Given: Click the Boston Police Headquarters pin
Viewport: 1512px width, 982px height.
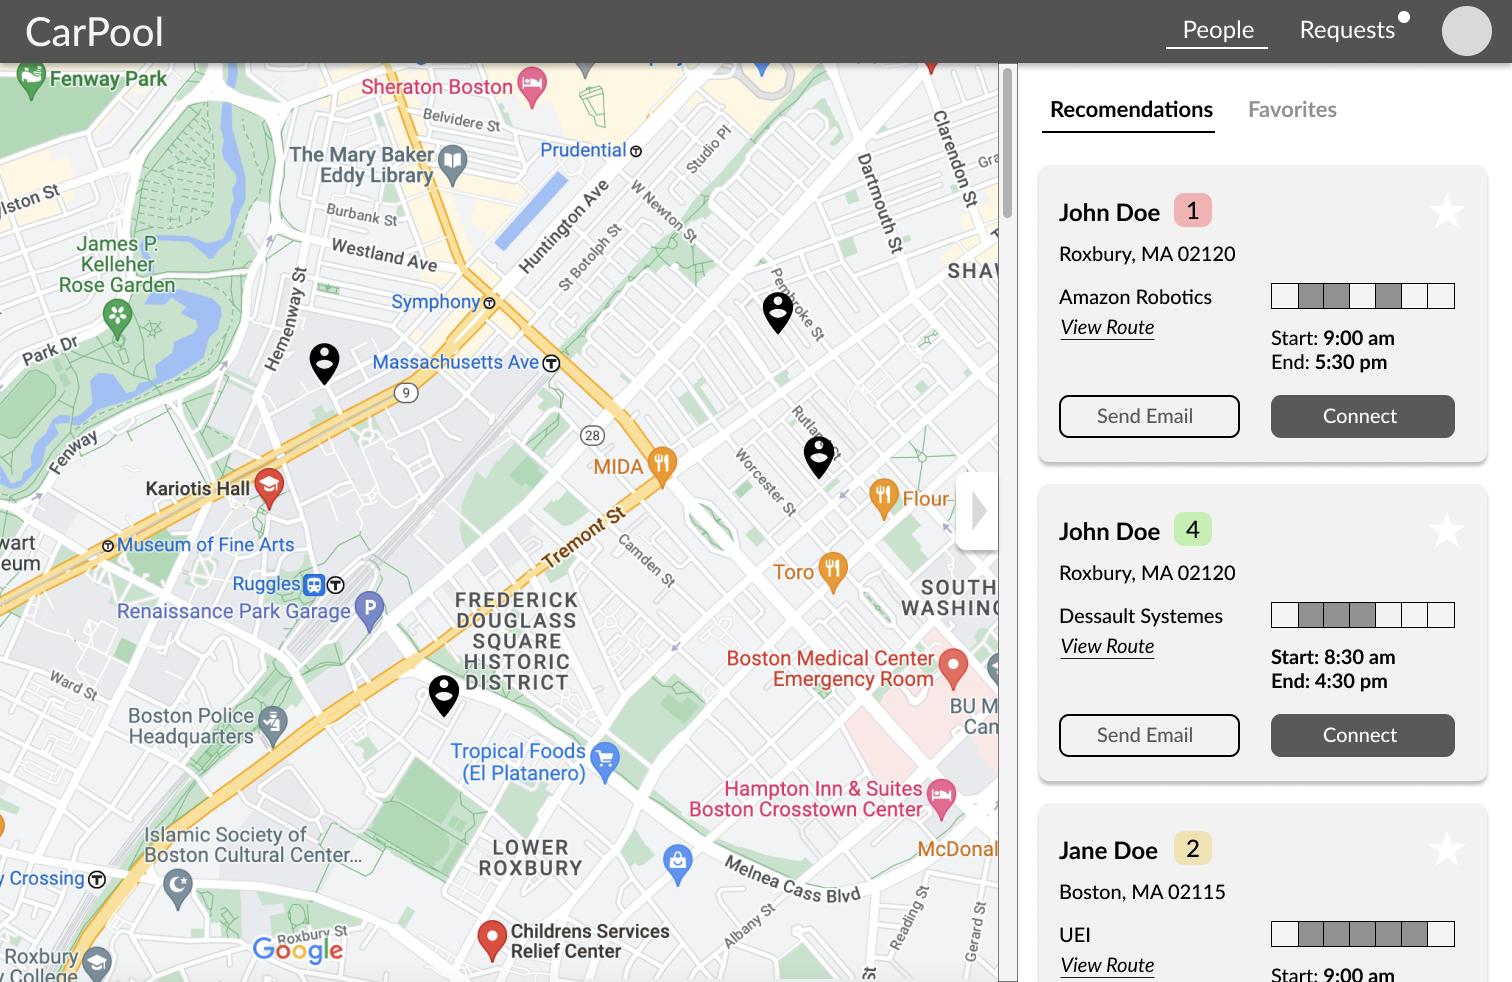Looking at the screenshot, I should (272, 726).
